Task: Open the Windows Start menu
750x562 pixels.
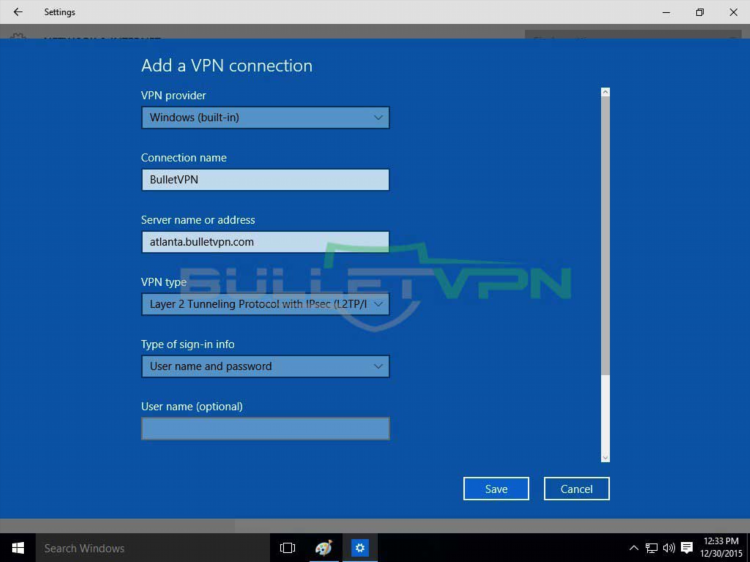Action: [x=18, y=548]
